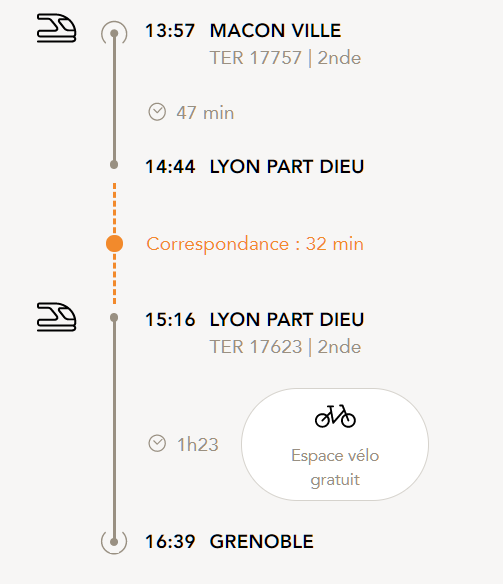Click LYON PART DIEU arrival station at 14:44

(287, 166)
